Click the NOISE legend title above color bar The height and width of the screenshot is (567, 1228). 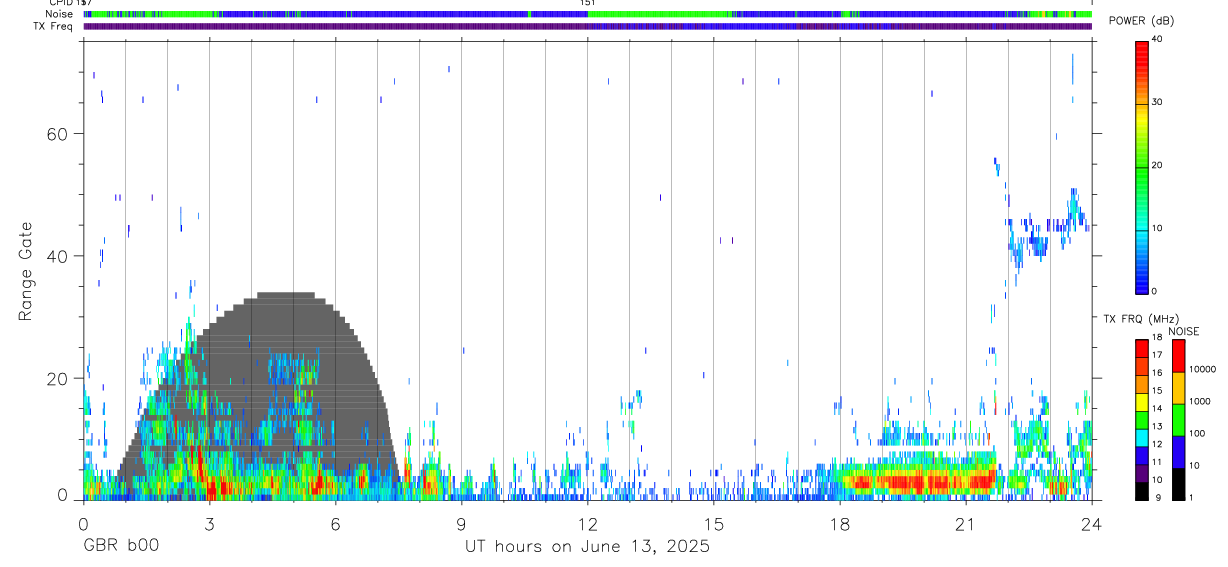pos(1184,331)
